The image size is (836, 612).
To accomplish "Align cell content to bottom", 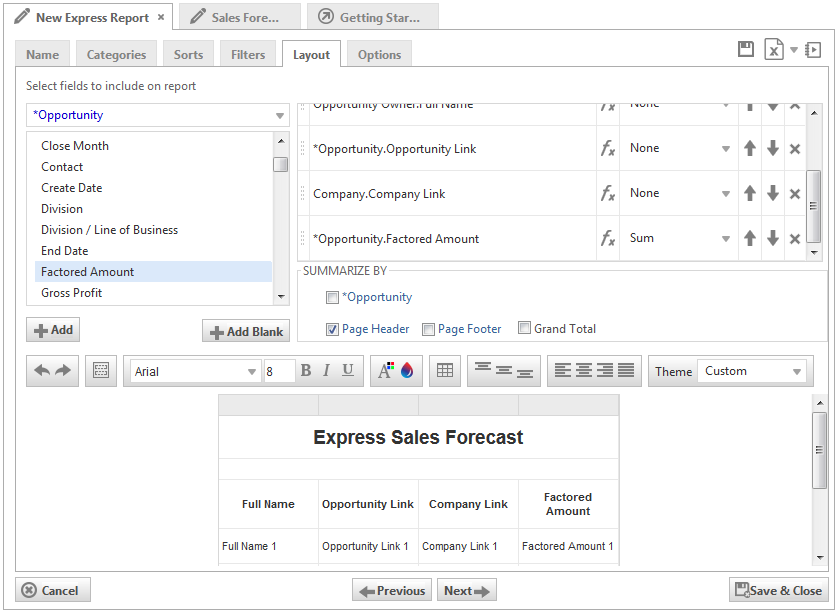I will [525, 373].
